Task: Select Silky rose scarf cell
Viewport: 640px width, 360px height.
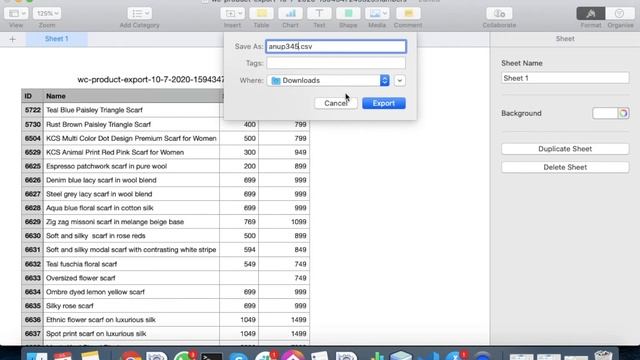Action: [131, 306]
